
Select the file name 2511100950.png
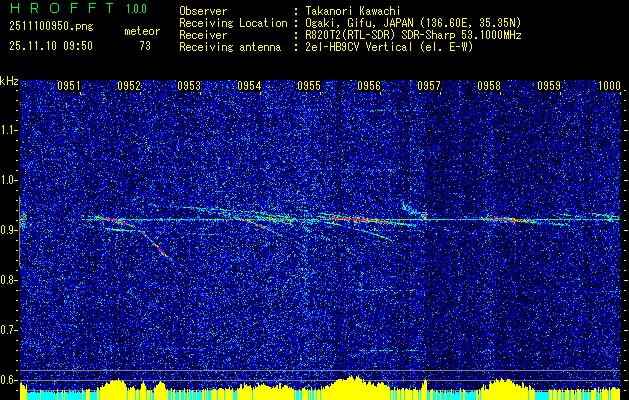[51, 26]
